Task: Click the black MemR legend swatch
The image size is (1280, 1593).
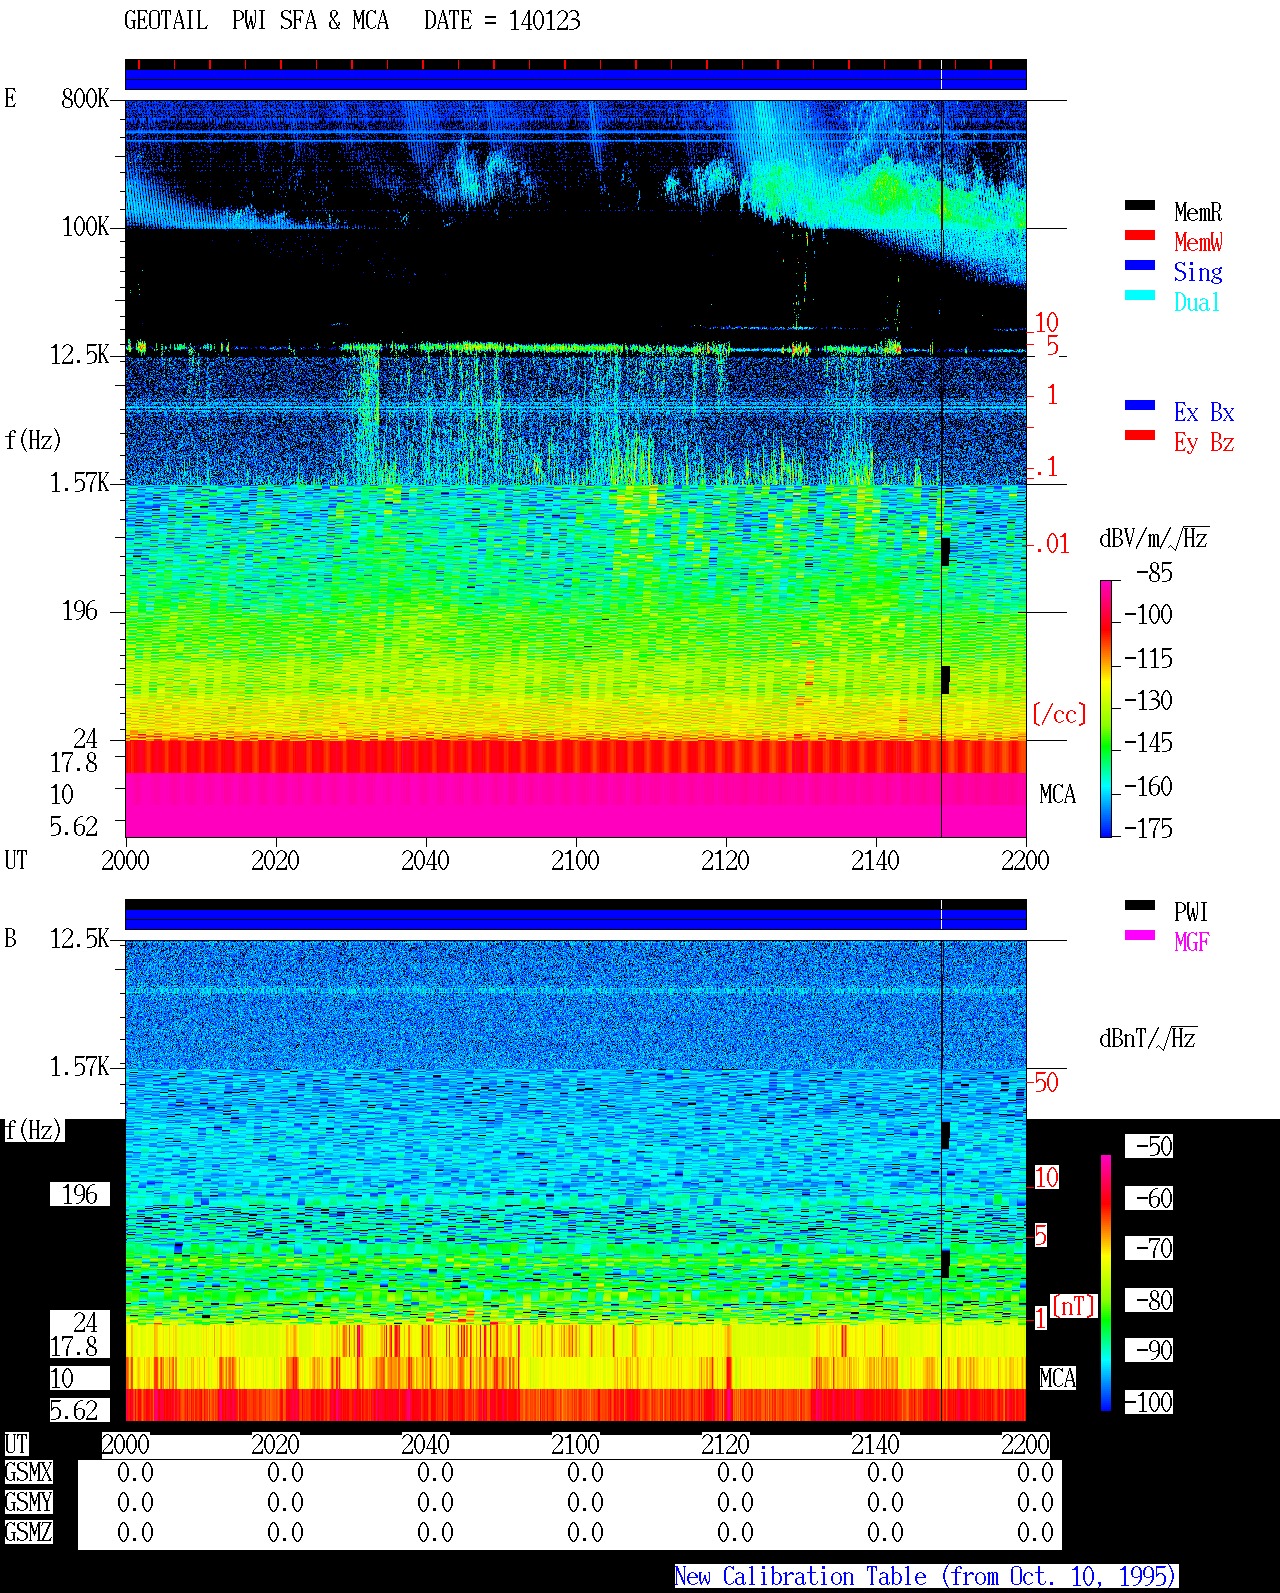Action: pos(1140,205)
